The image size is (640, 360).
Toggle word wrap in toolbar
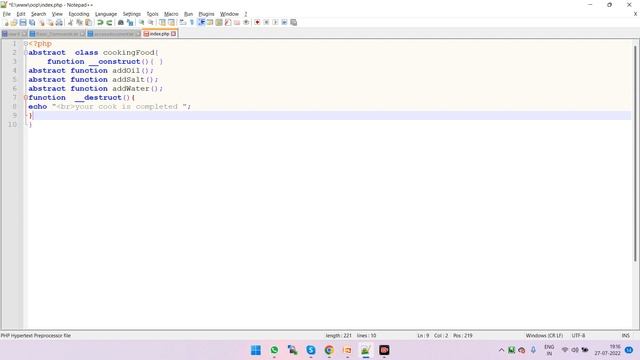click(182, 22)
